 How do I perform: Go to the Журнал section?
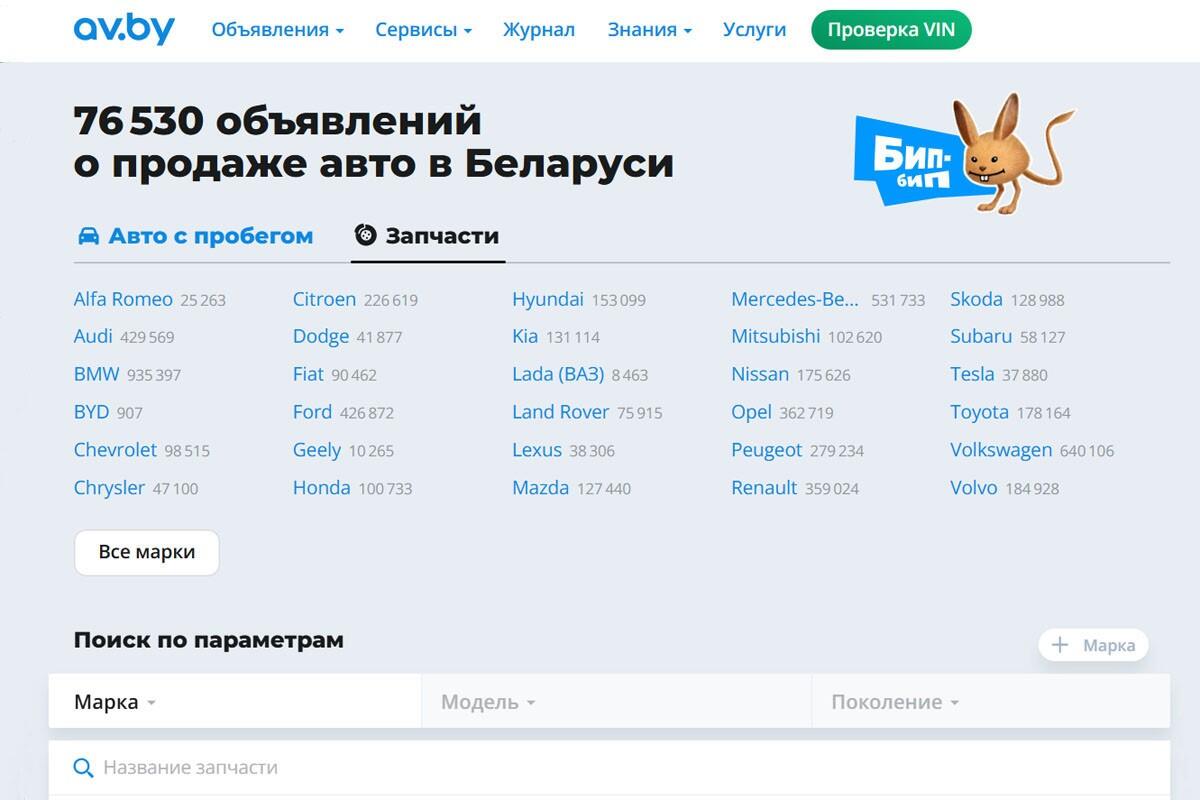[539, 30]
